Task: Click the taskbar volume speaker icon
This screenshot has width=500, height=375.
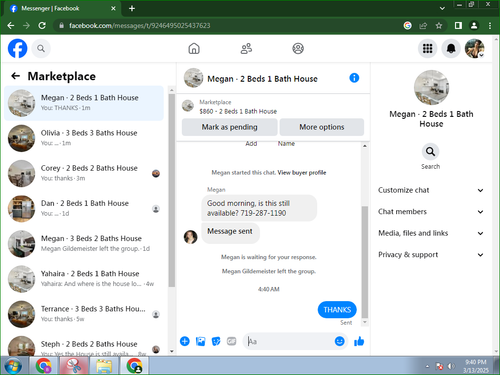Action: (x=451, y=366)
